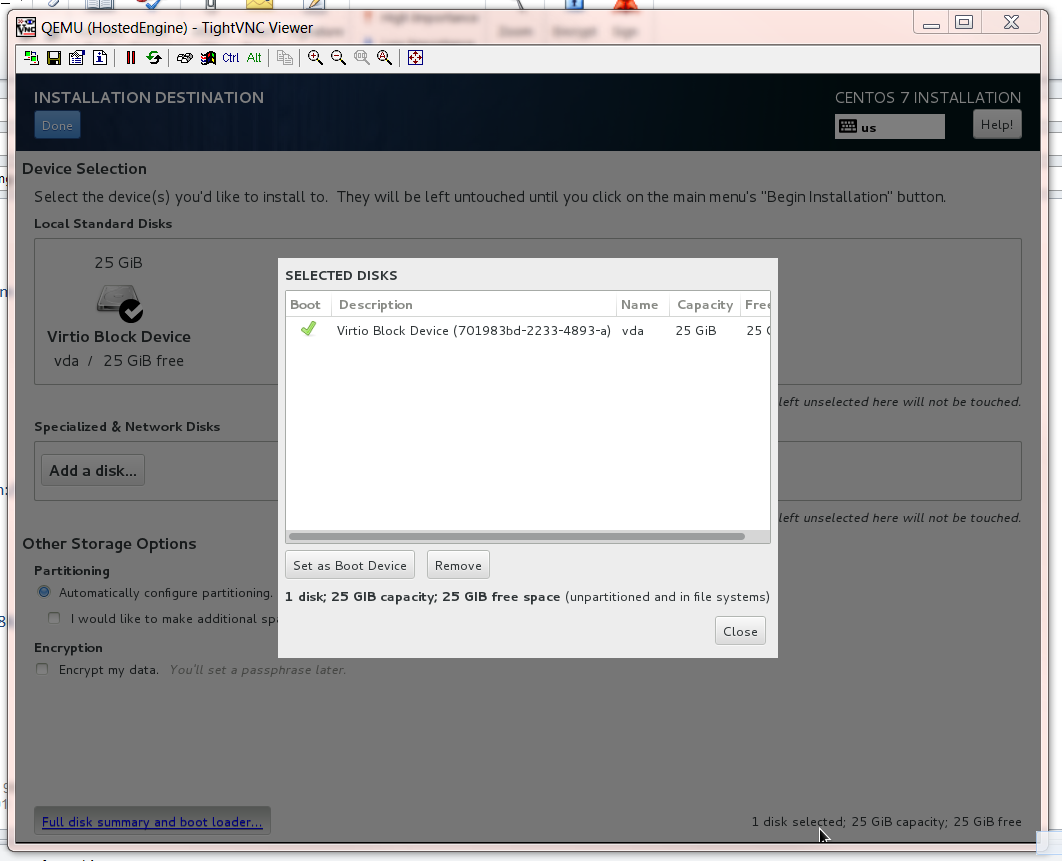The width and height of the screenshot is (1062, 861).
Task: Pause the VNC session with the red pause icon
Action: pos(130,58)
